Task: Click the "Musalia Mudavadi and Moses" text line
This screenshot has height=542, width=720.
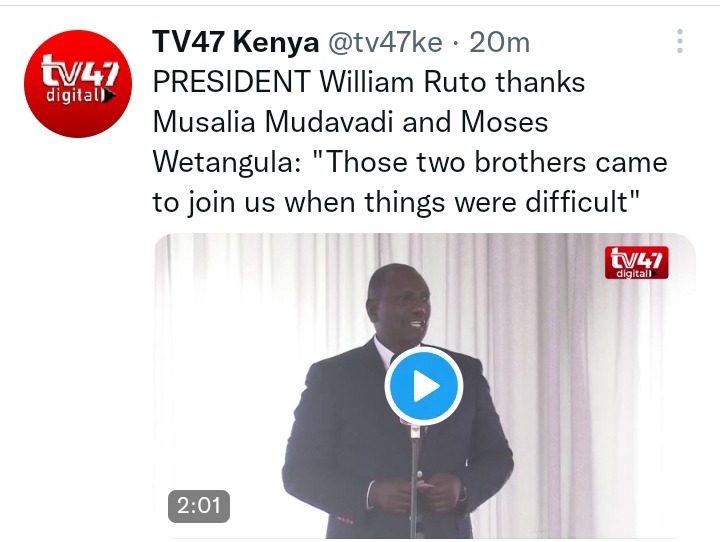Action: tap(350, 122)
